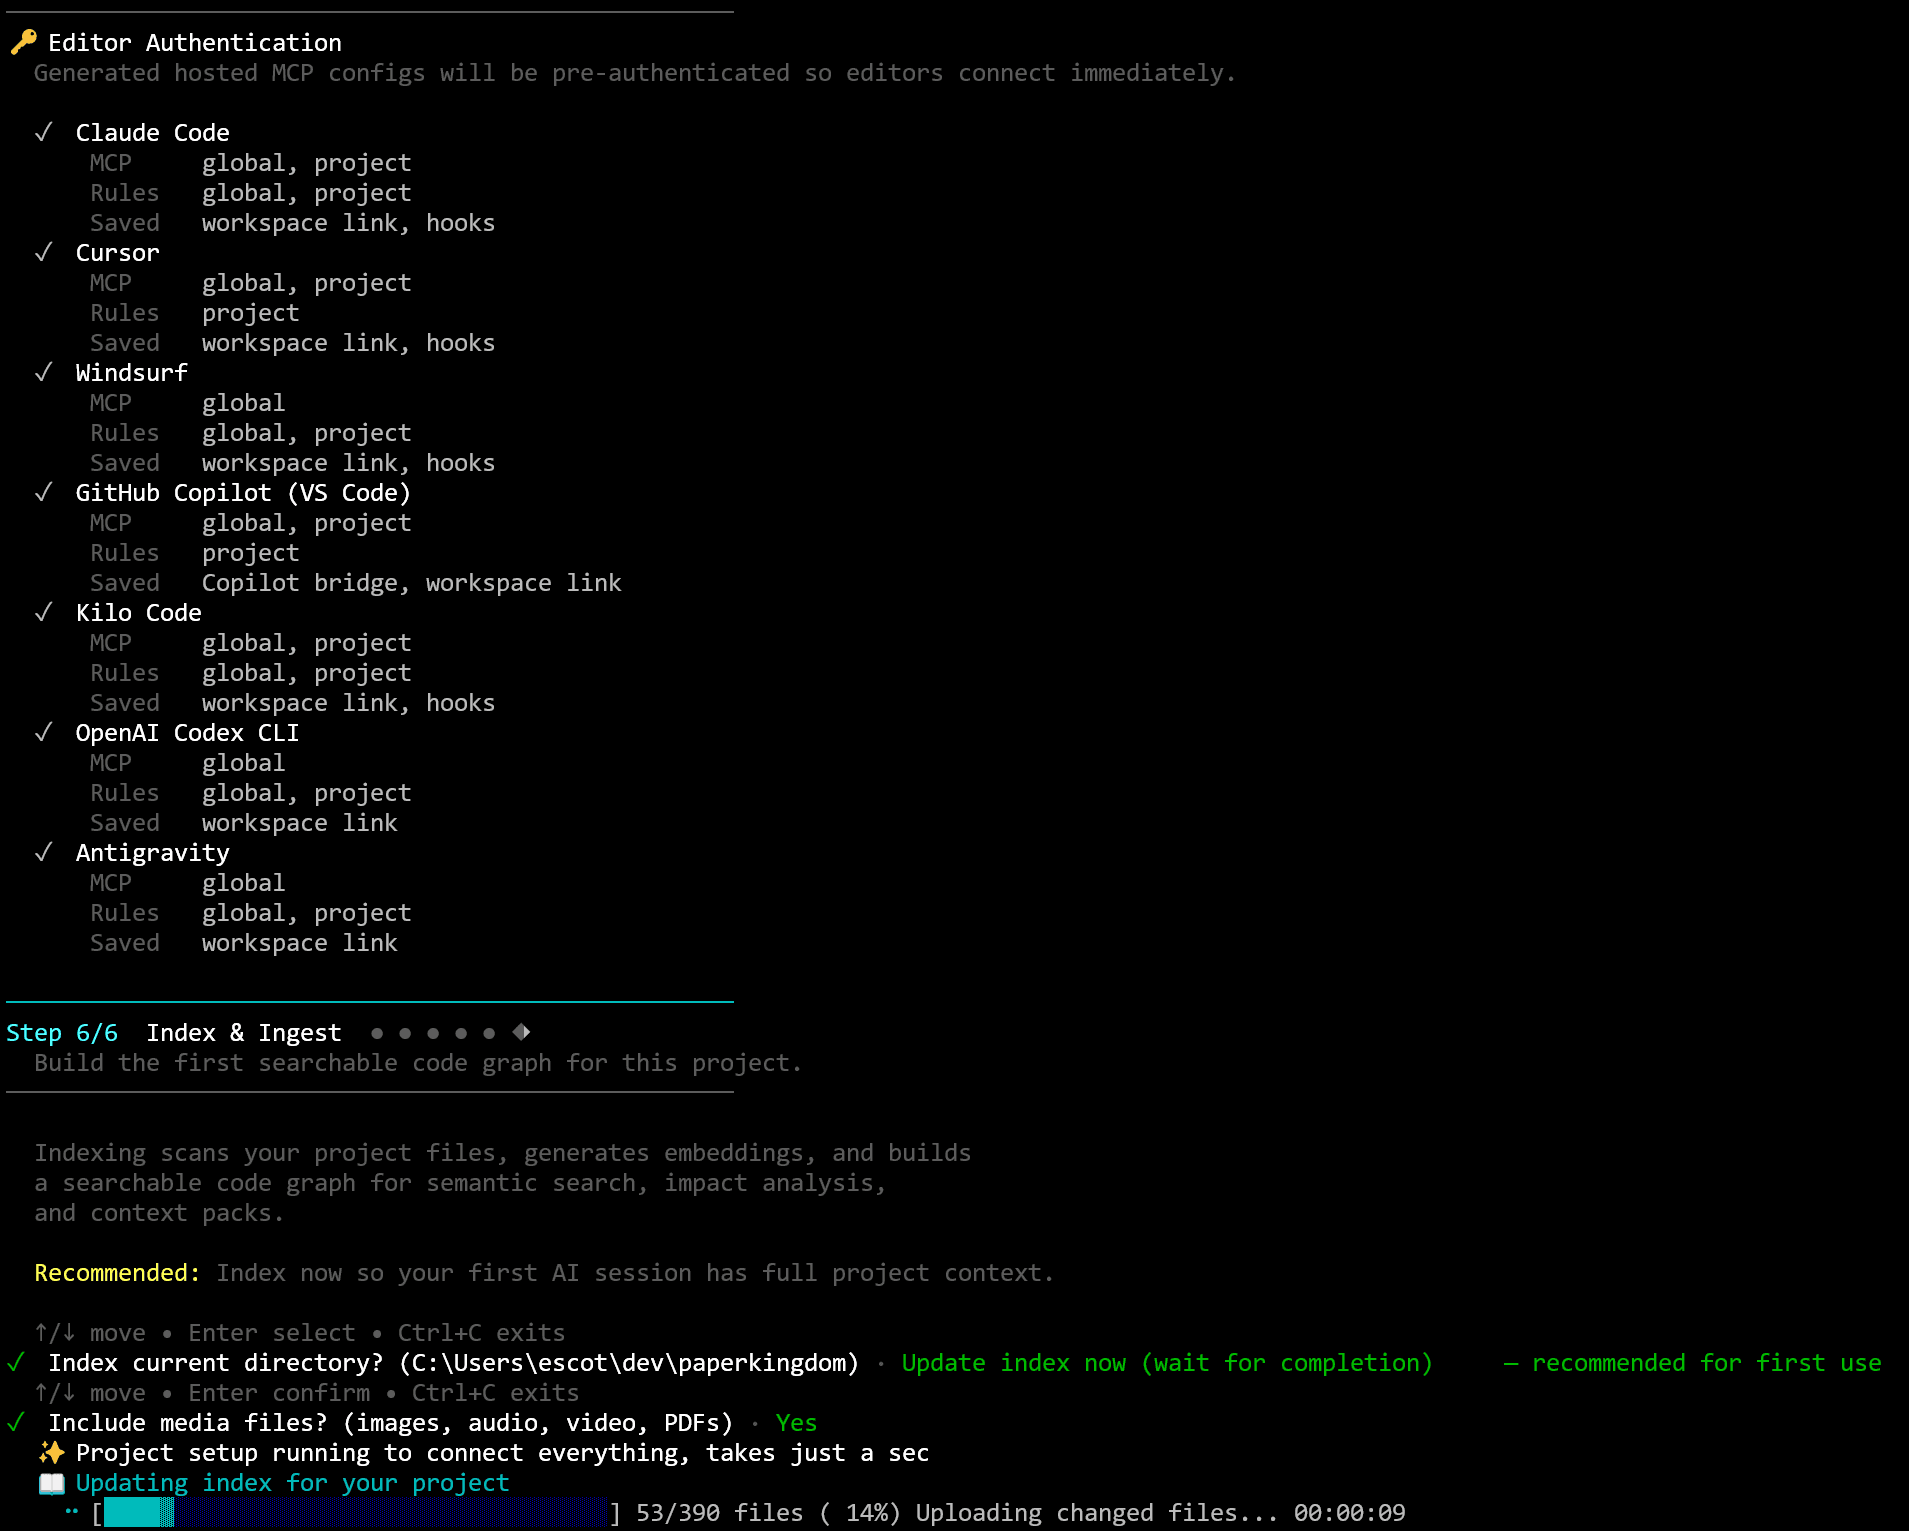
Task: Click Kilo Code's MCP 'global, project' value
Action: point(307,643)
